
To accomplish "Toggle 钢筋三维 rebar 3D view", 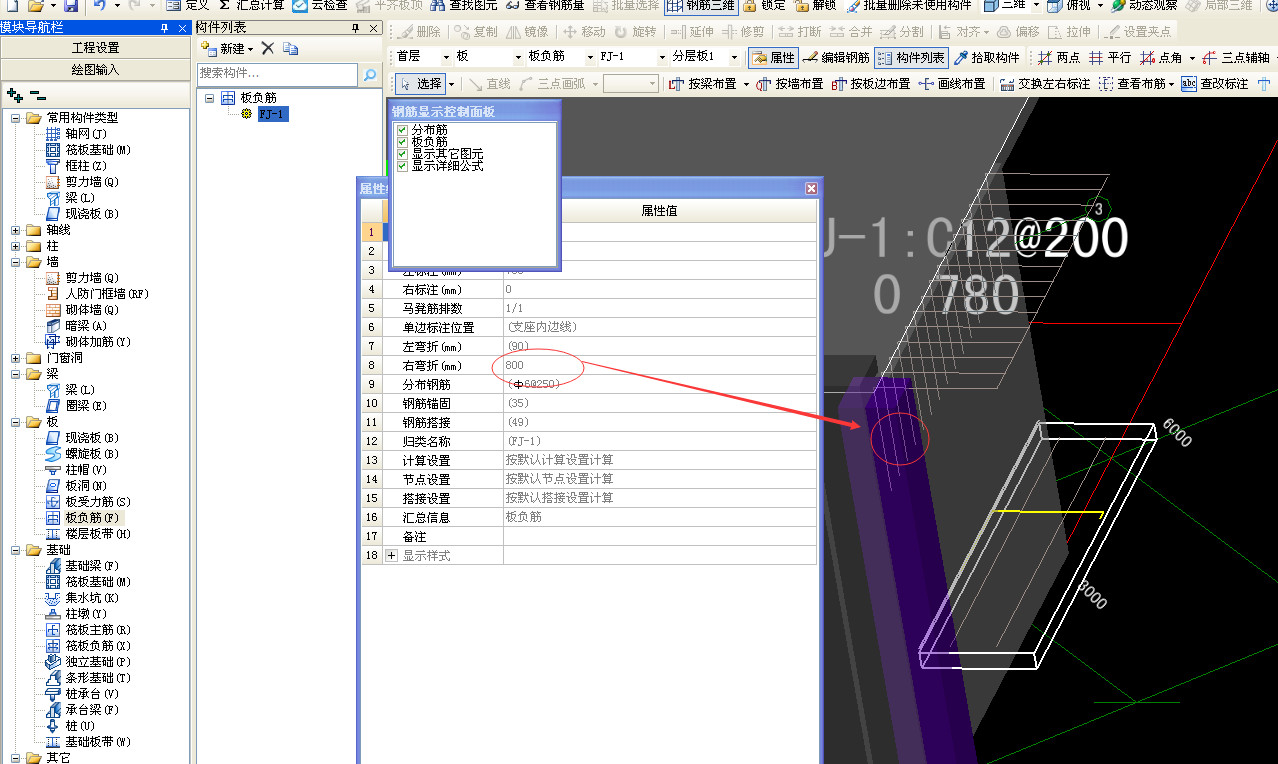I will pyautogui.click(x=702, y=5).
